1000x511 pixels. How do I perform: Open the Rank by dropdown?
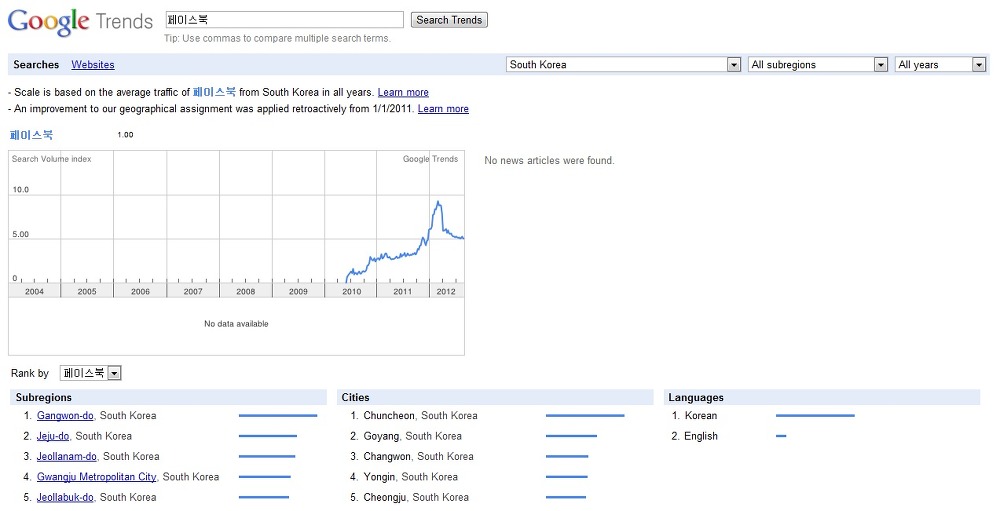point(91,373)
